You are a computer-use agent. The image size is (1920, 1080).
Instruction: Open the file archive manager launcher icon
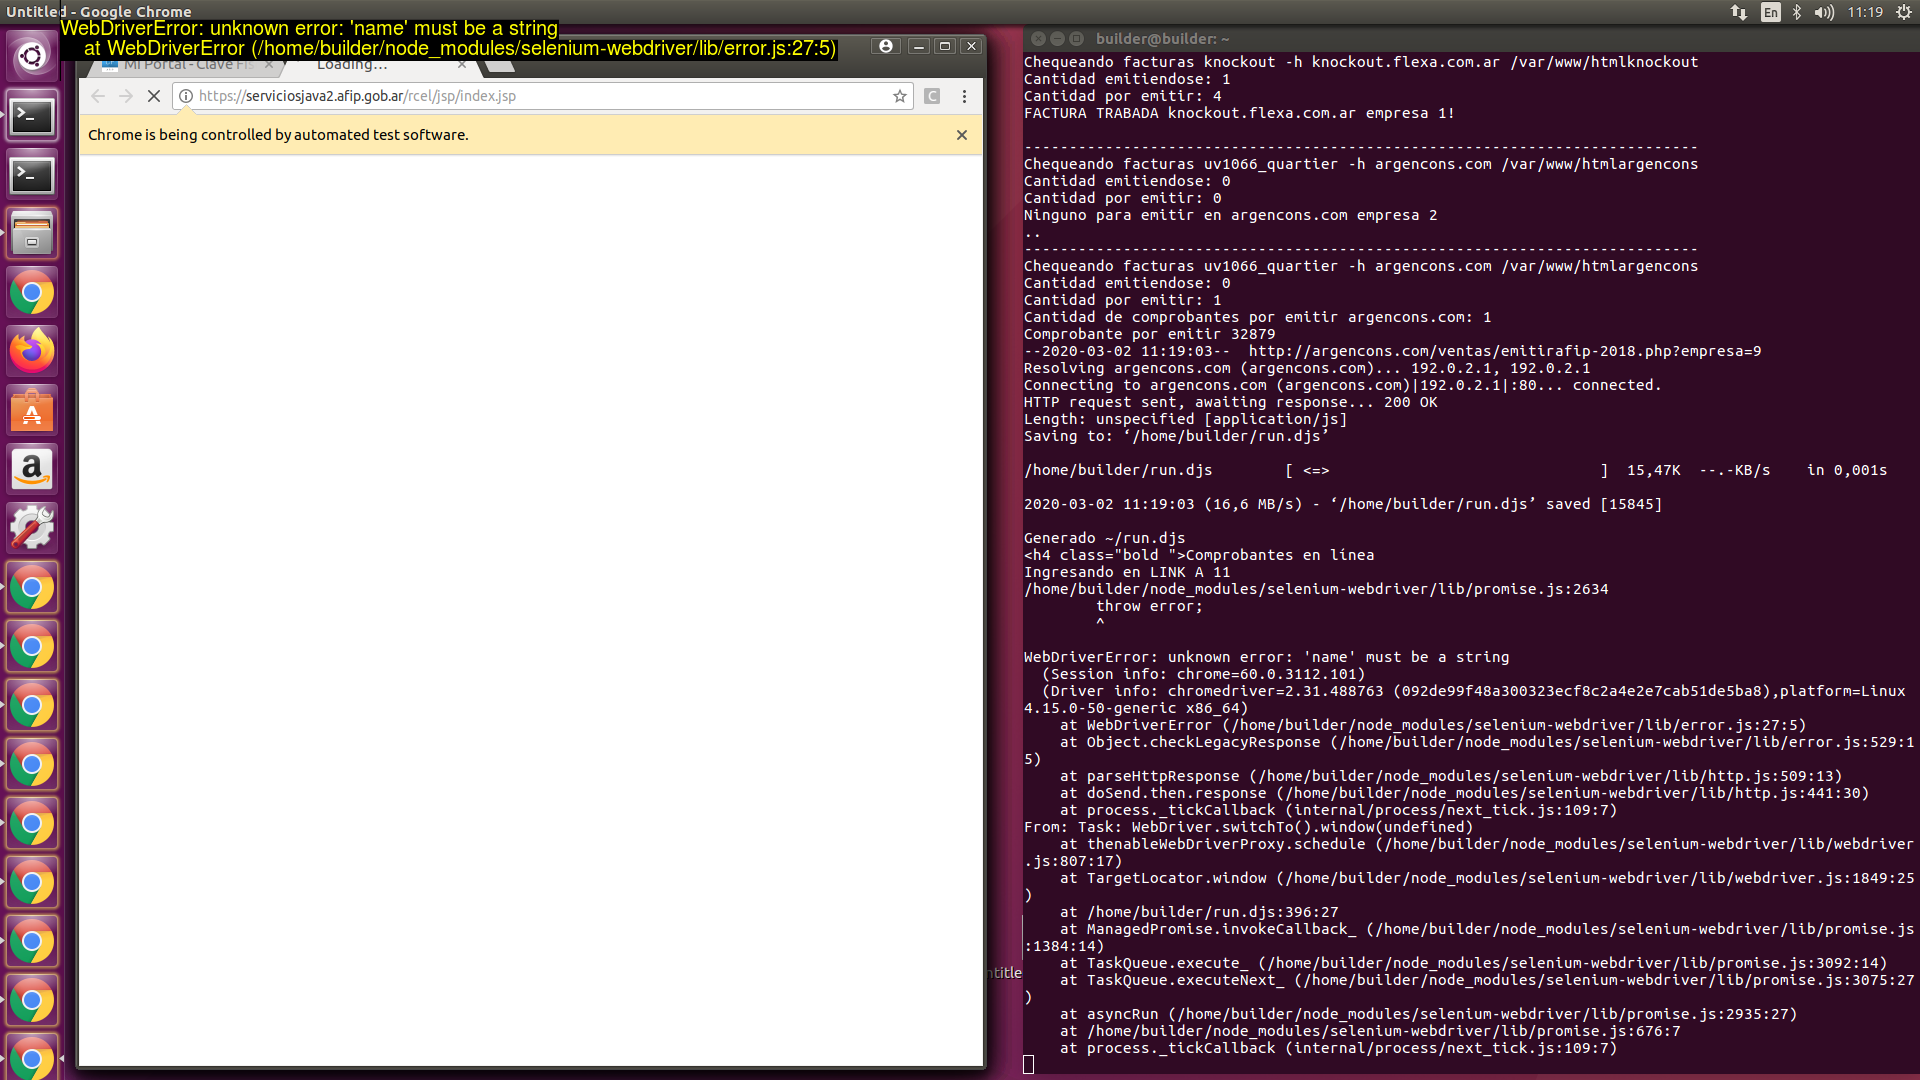[32, 233]
